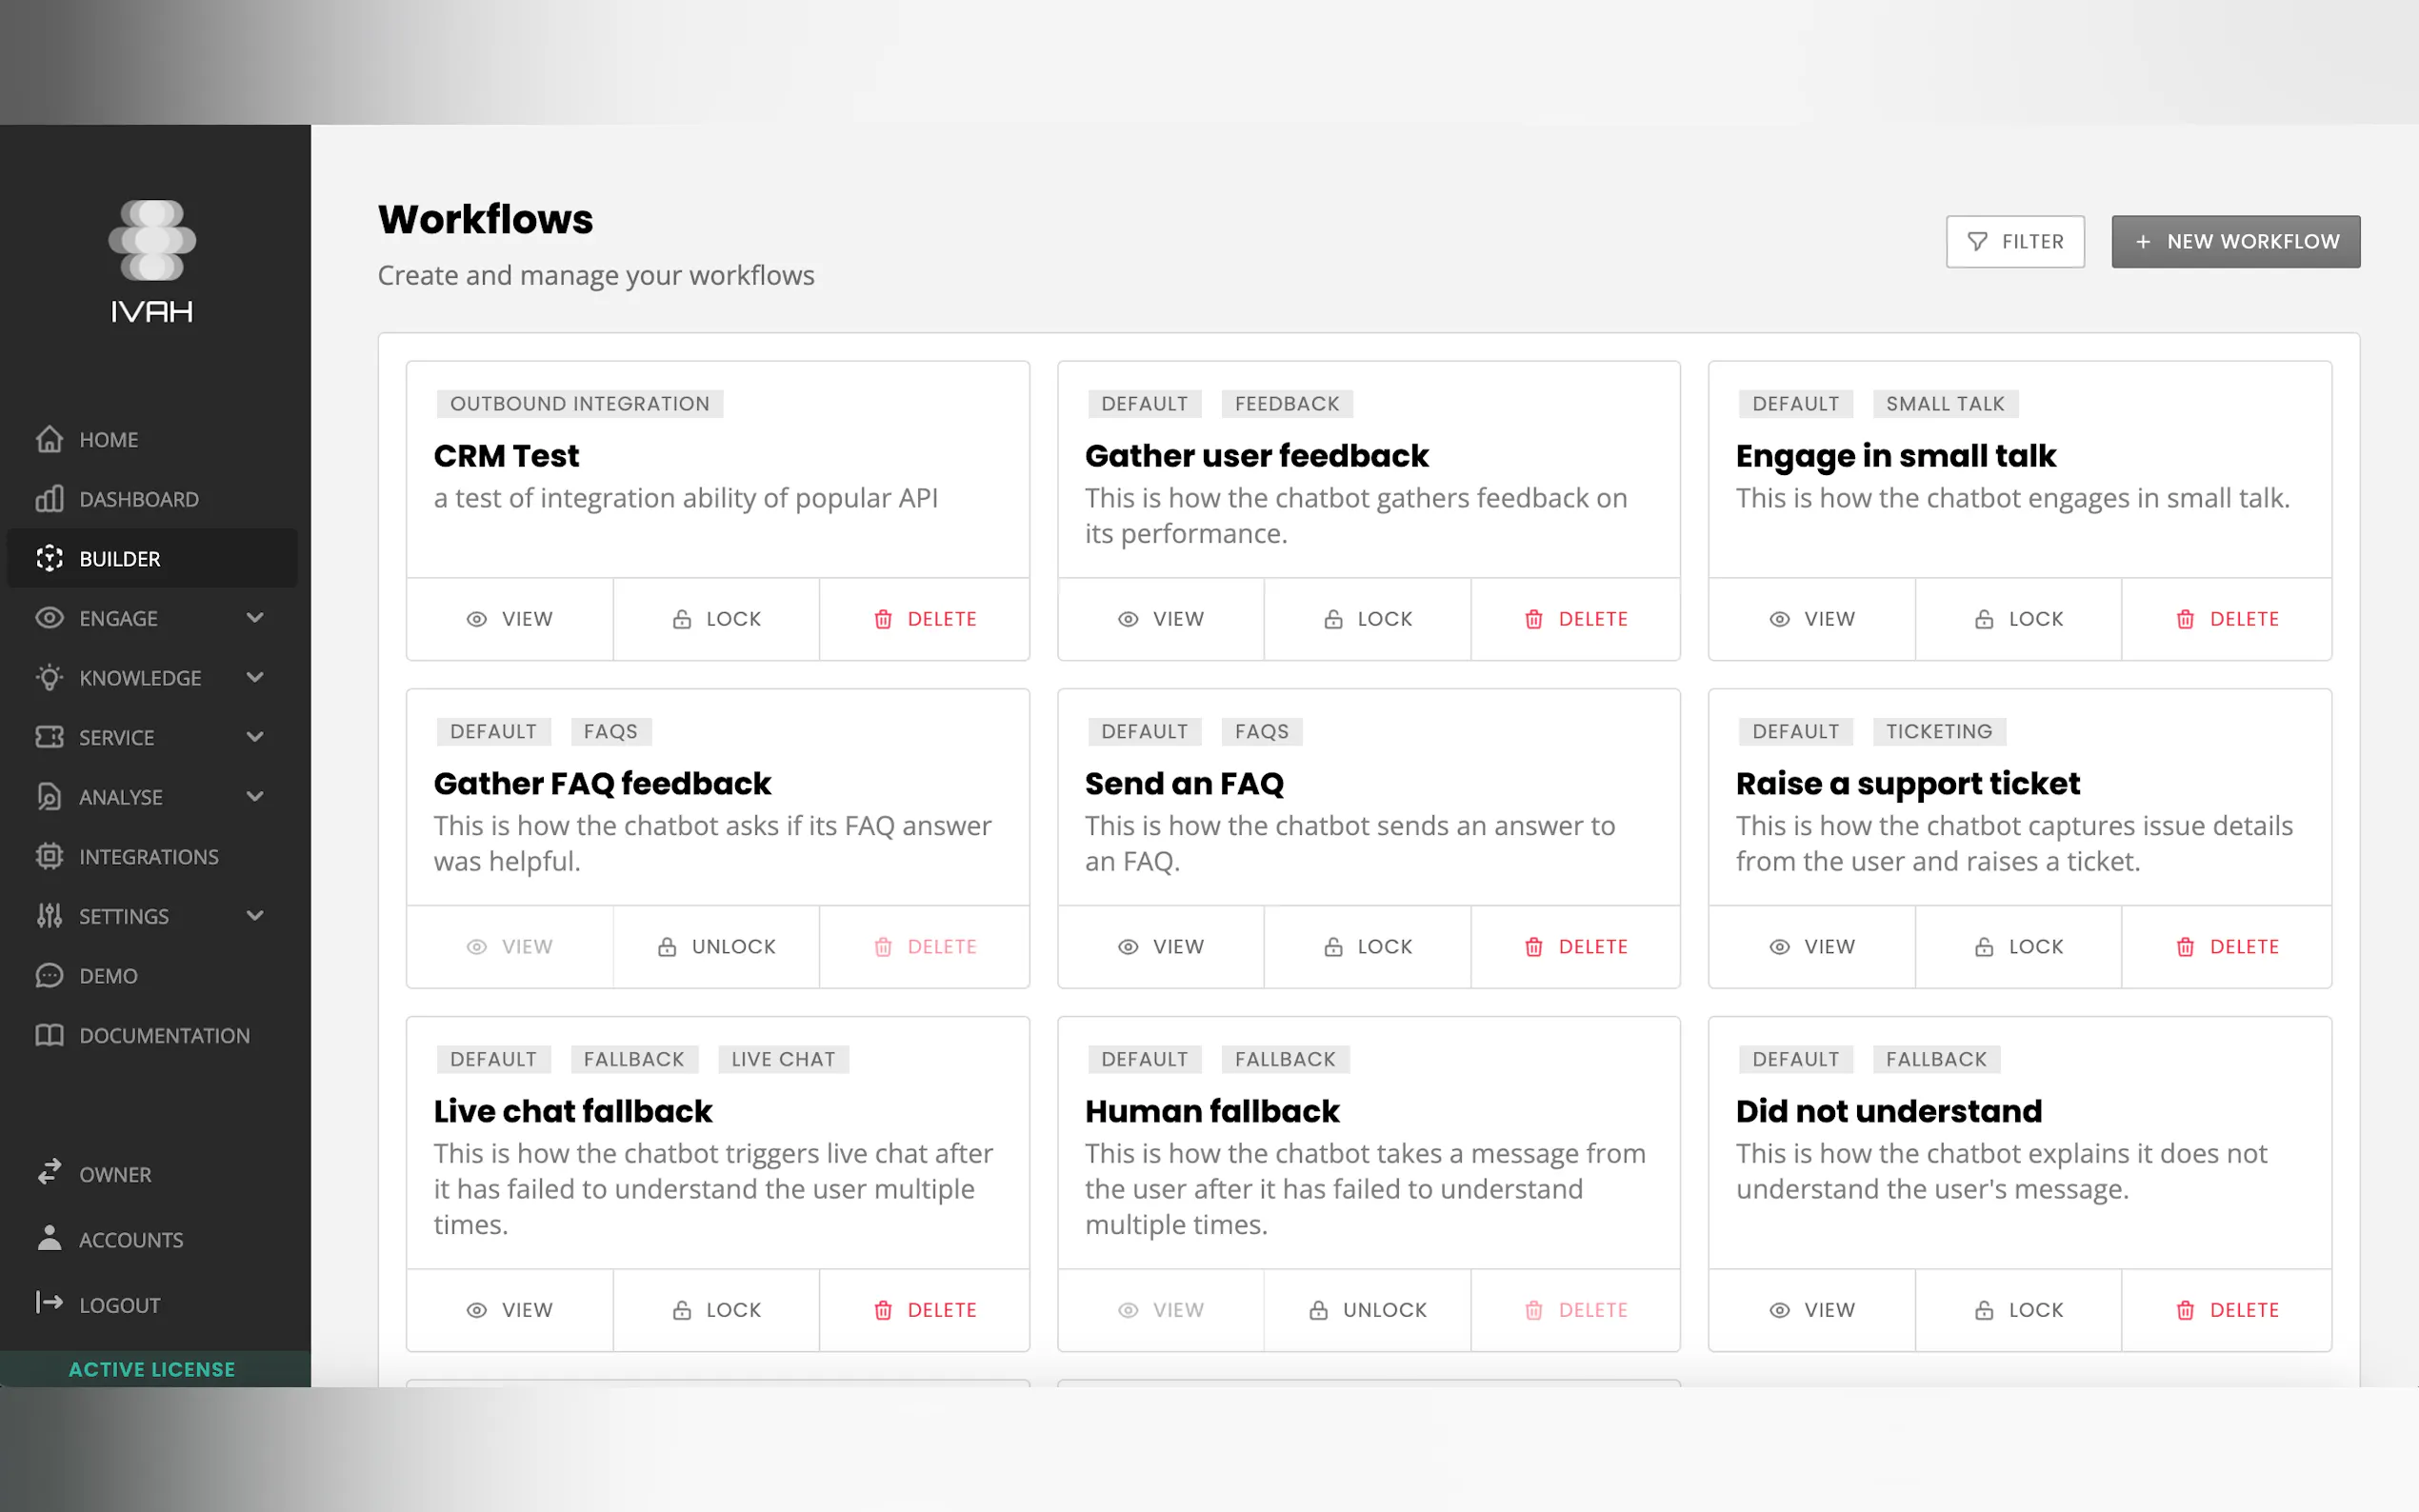The height and width of the screenshot is (1512, 2419).
Task: Click the Documentation book icon
Action: coord(49,1035)
